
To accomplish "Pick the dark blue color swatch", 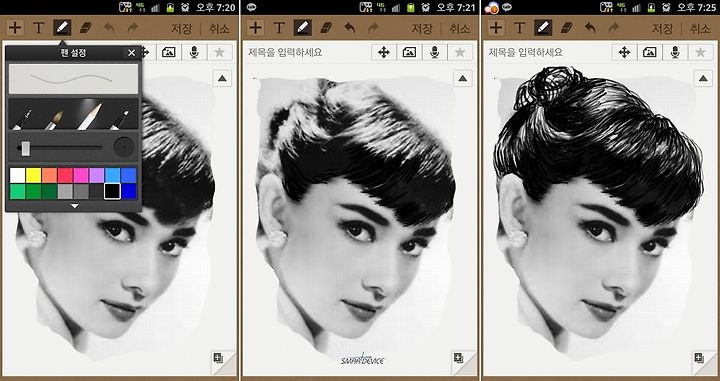I will coord(129,191).
